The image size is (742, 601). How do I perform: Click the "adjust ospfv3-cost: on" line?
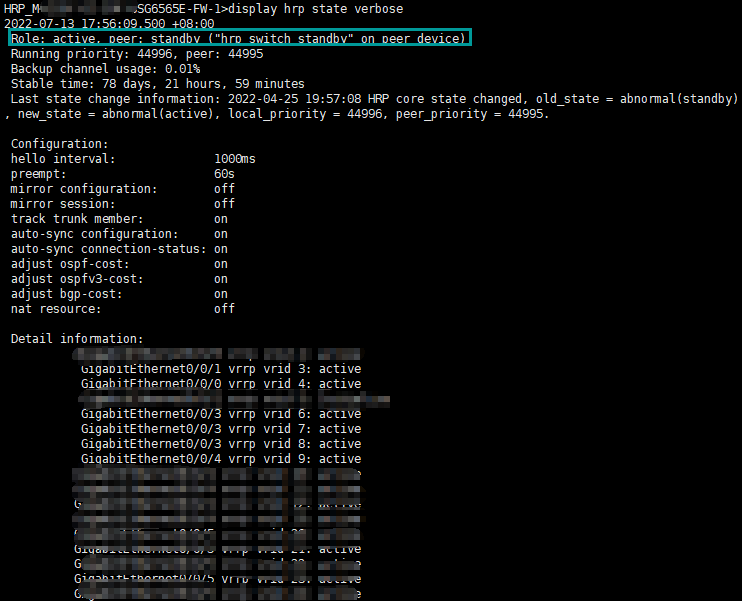(119, 279)
